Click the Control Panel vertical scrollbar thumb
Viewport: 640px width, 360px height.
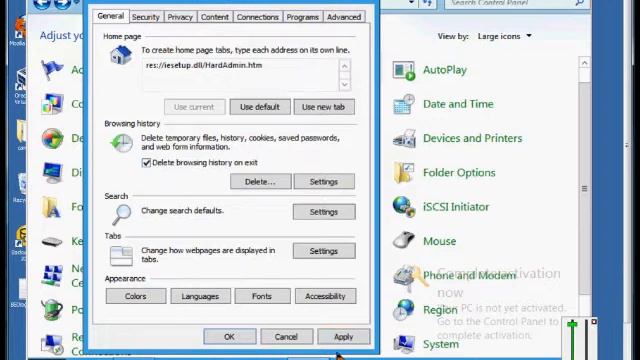[x=584, y=188]
